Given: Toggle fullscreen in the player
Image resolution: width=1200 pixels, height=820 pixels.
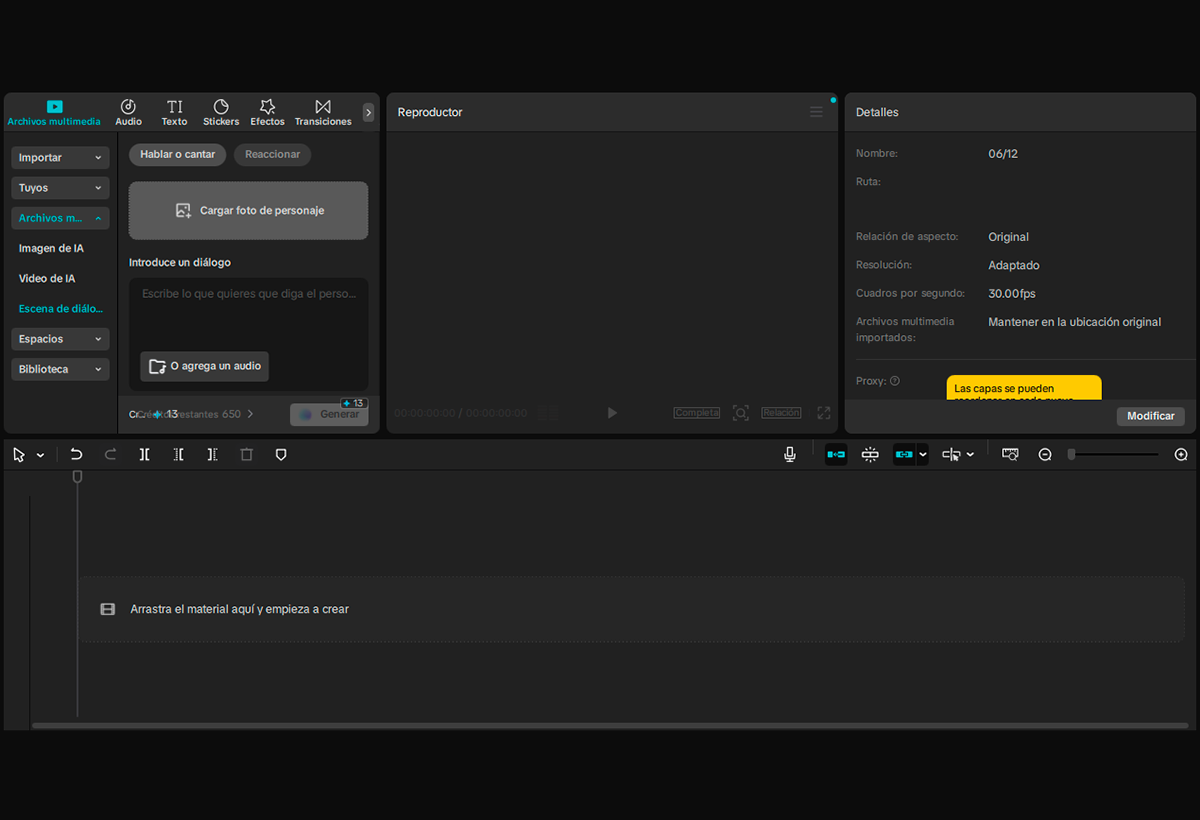Looking at the screenshot, I should (823, 413).
